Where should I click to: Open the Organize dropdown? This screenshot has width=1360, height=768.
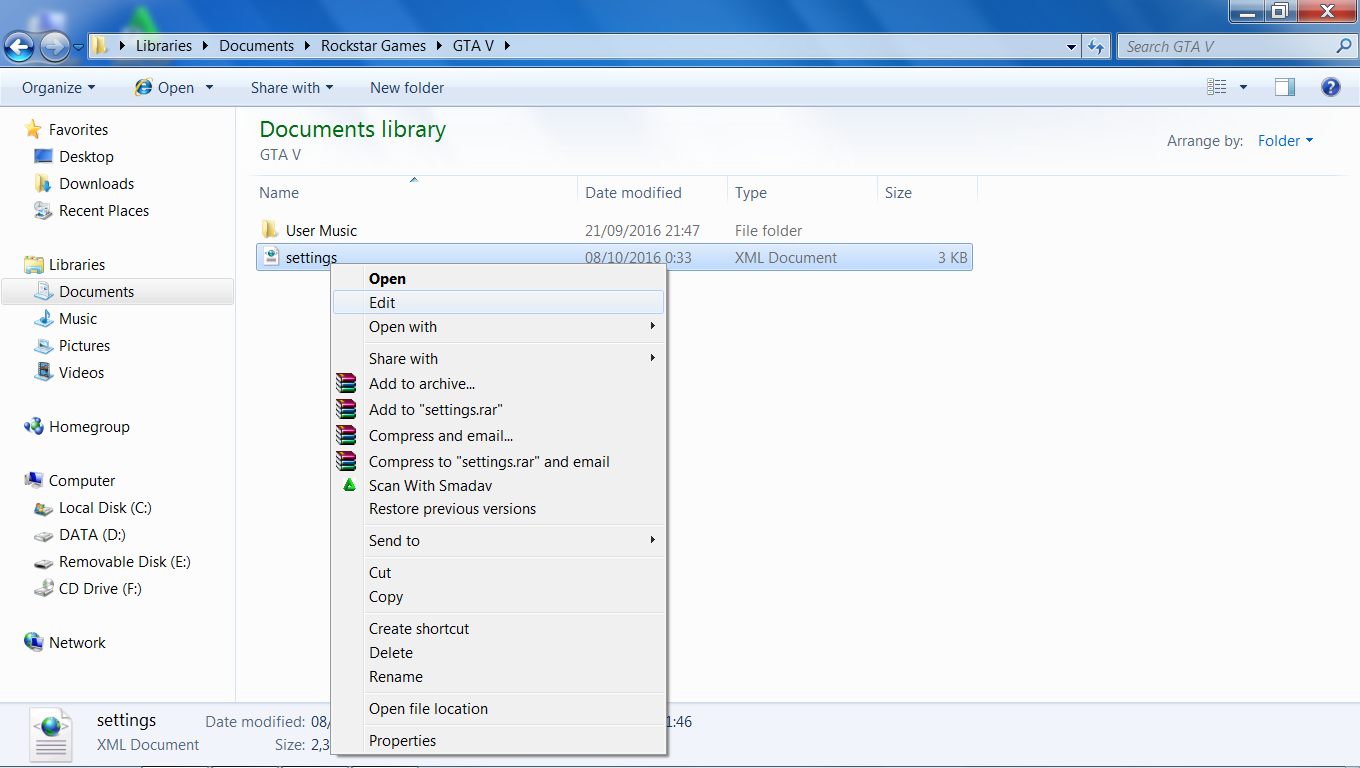pyautogui.click(x=57, y=87)
